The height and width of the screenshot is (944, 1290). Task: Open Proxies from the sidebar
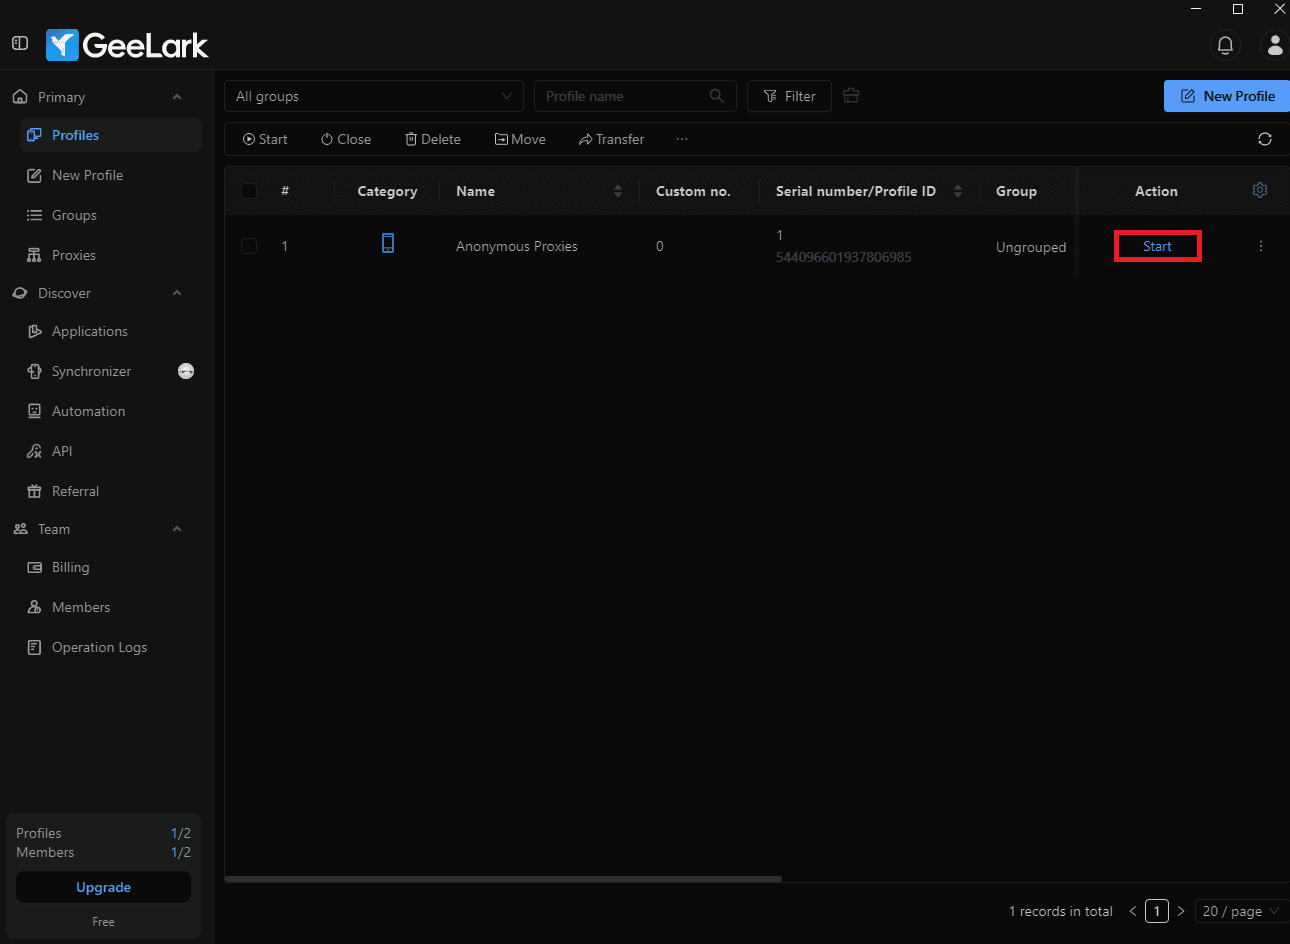[x=73, y=255]
